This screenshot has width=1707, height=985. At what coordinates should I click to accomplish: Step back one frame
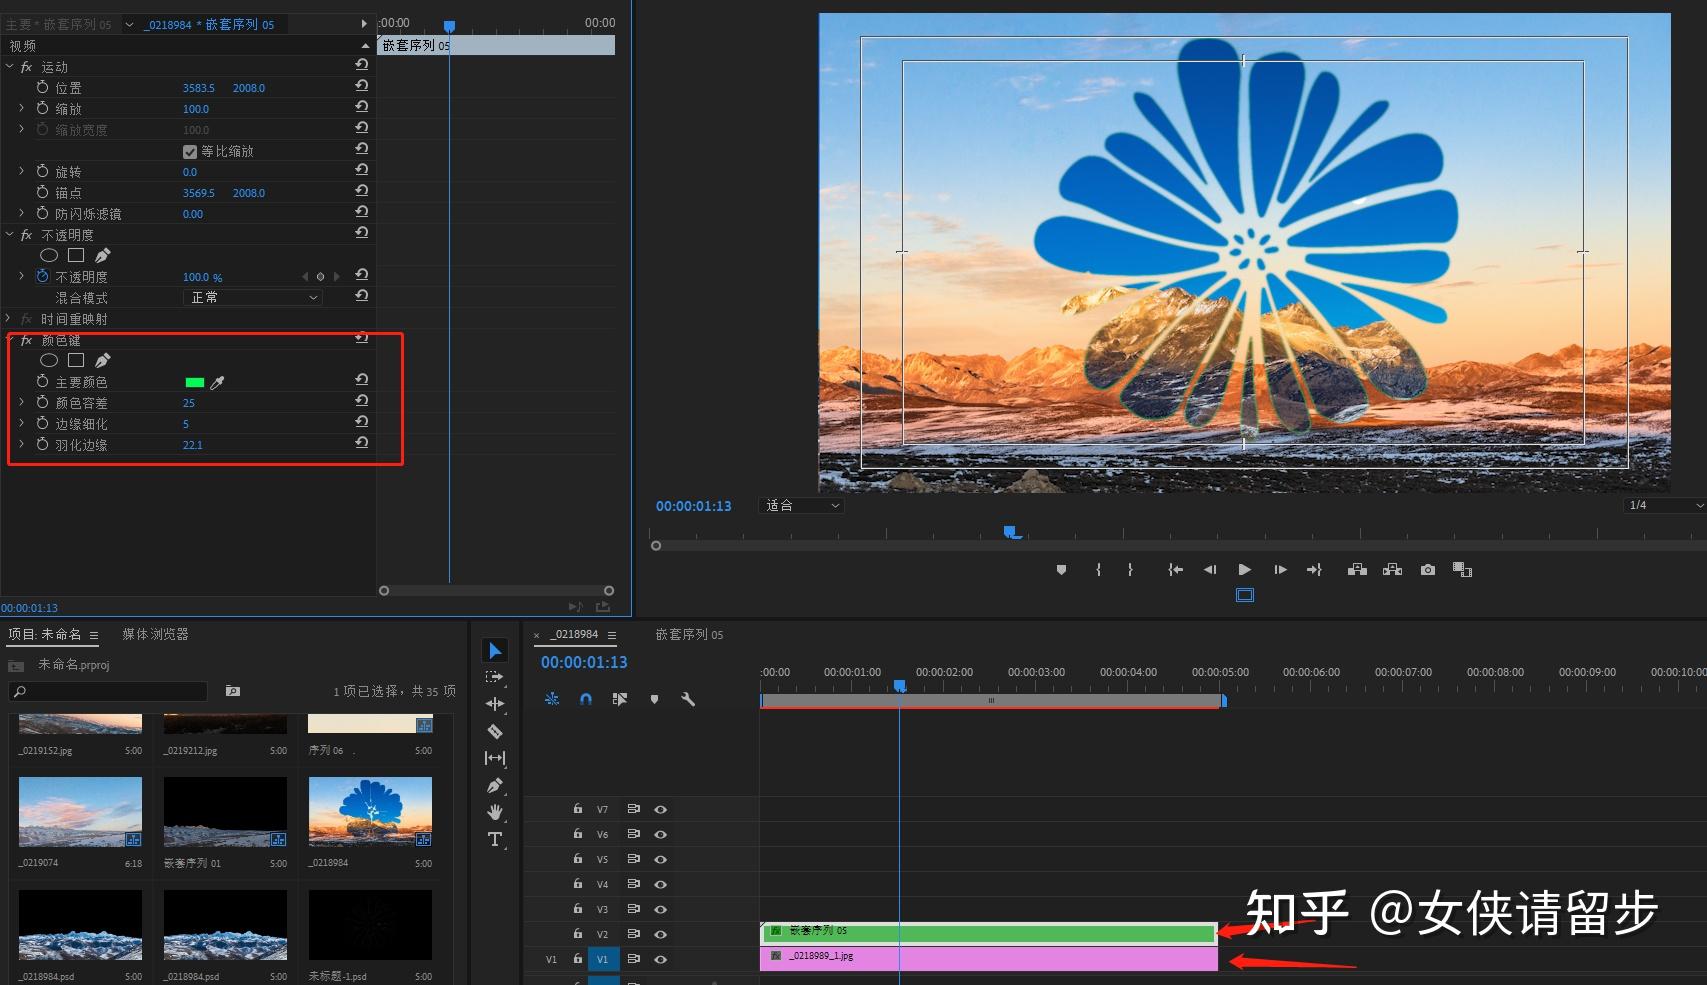tap(1210, 570)
